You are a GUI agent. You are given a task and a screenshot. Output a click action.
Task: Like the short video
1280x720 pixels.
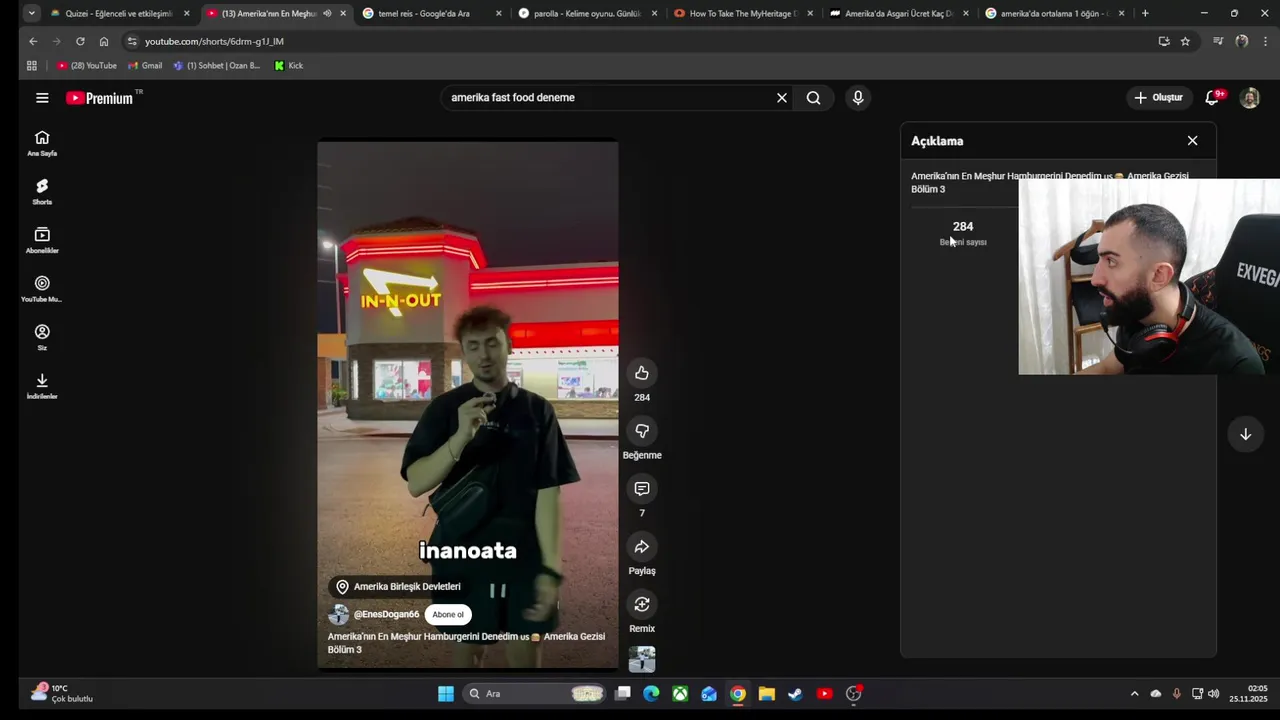tap(642, 373)
